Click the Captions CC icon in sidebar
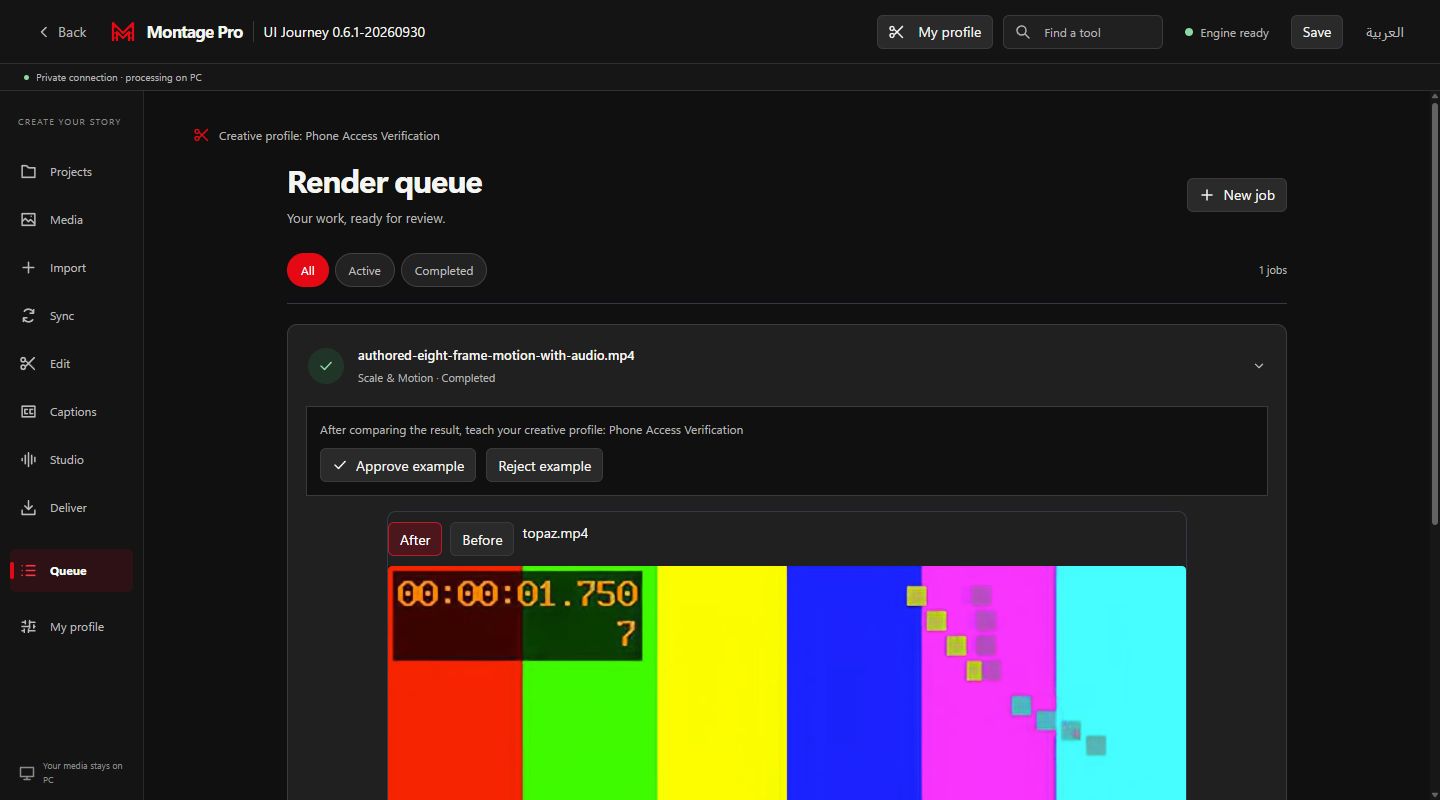 [28, 412]
